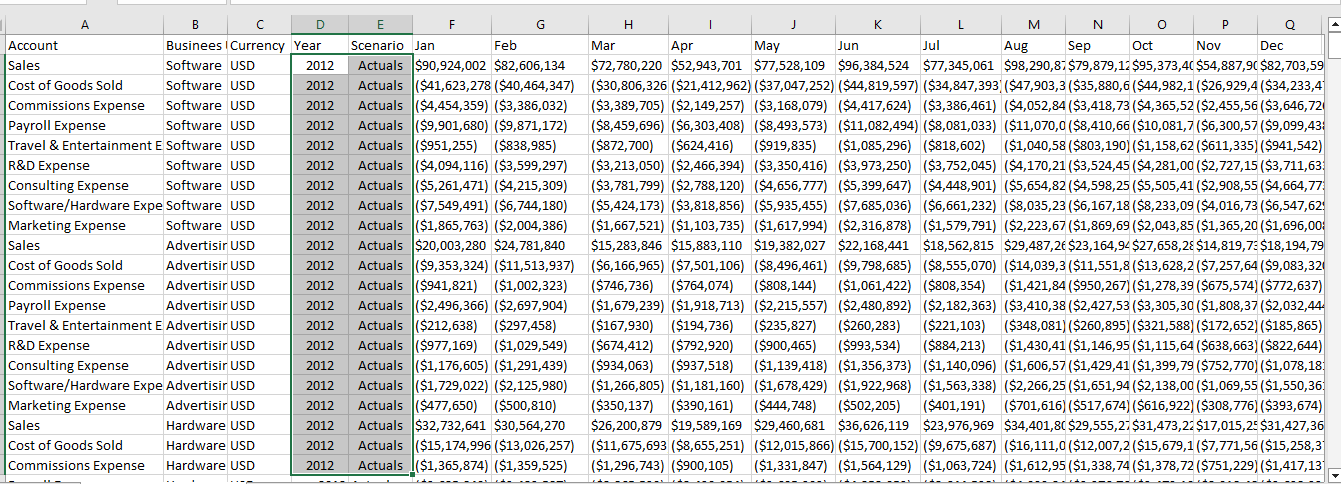
Task: Select column Q header
Action: tap(1290, 25)
